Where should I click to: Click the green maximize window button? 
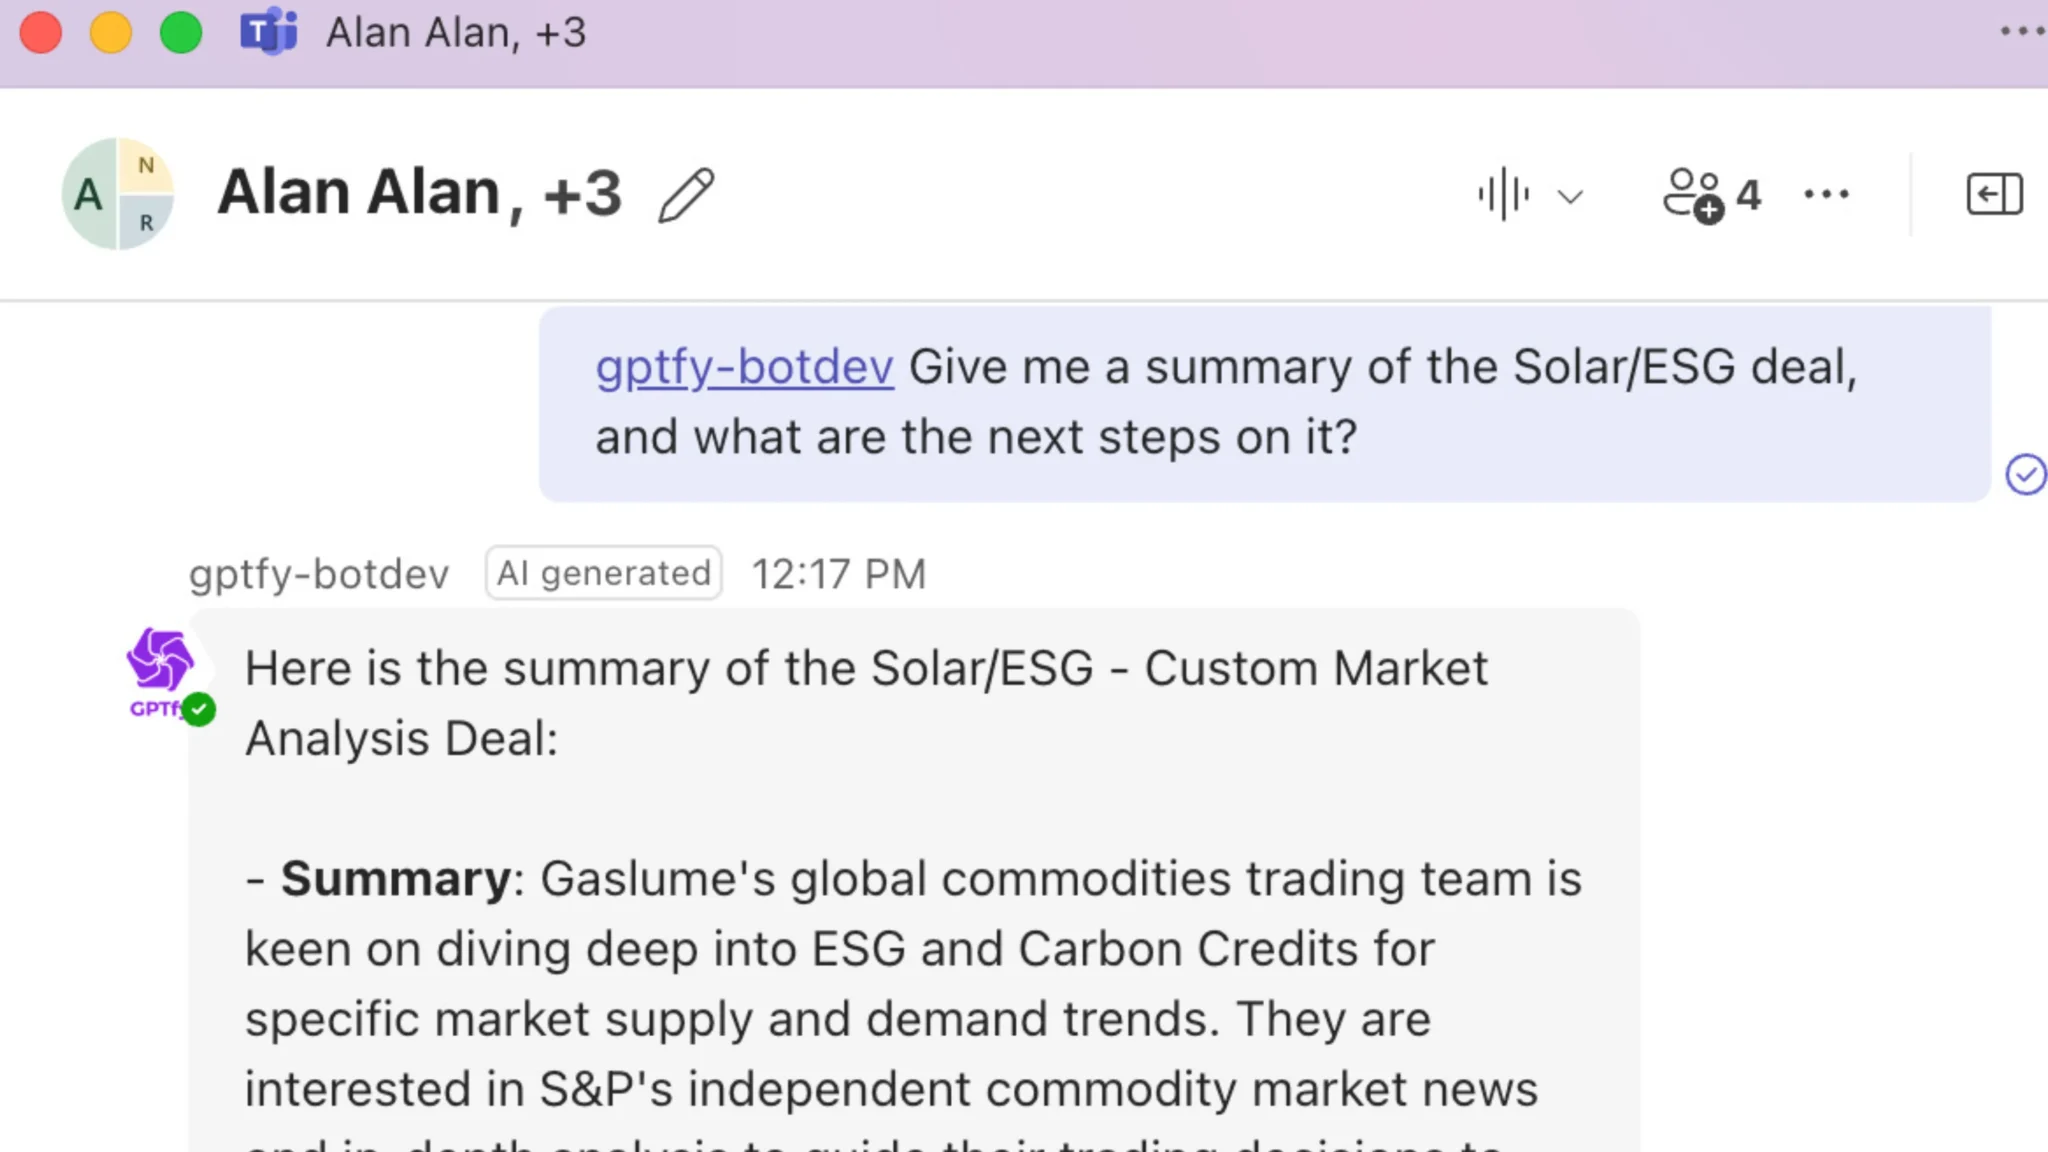(x=181, y=33)
